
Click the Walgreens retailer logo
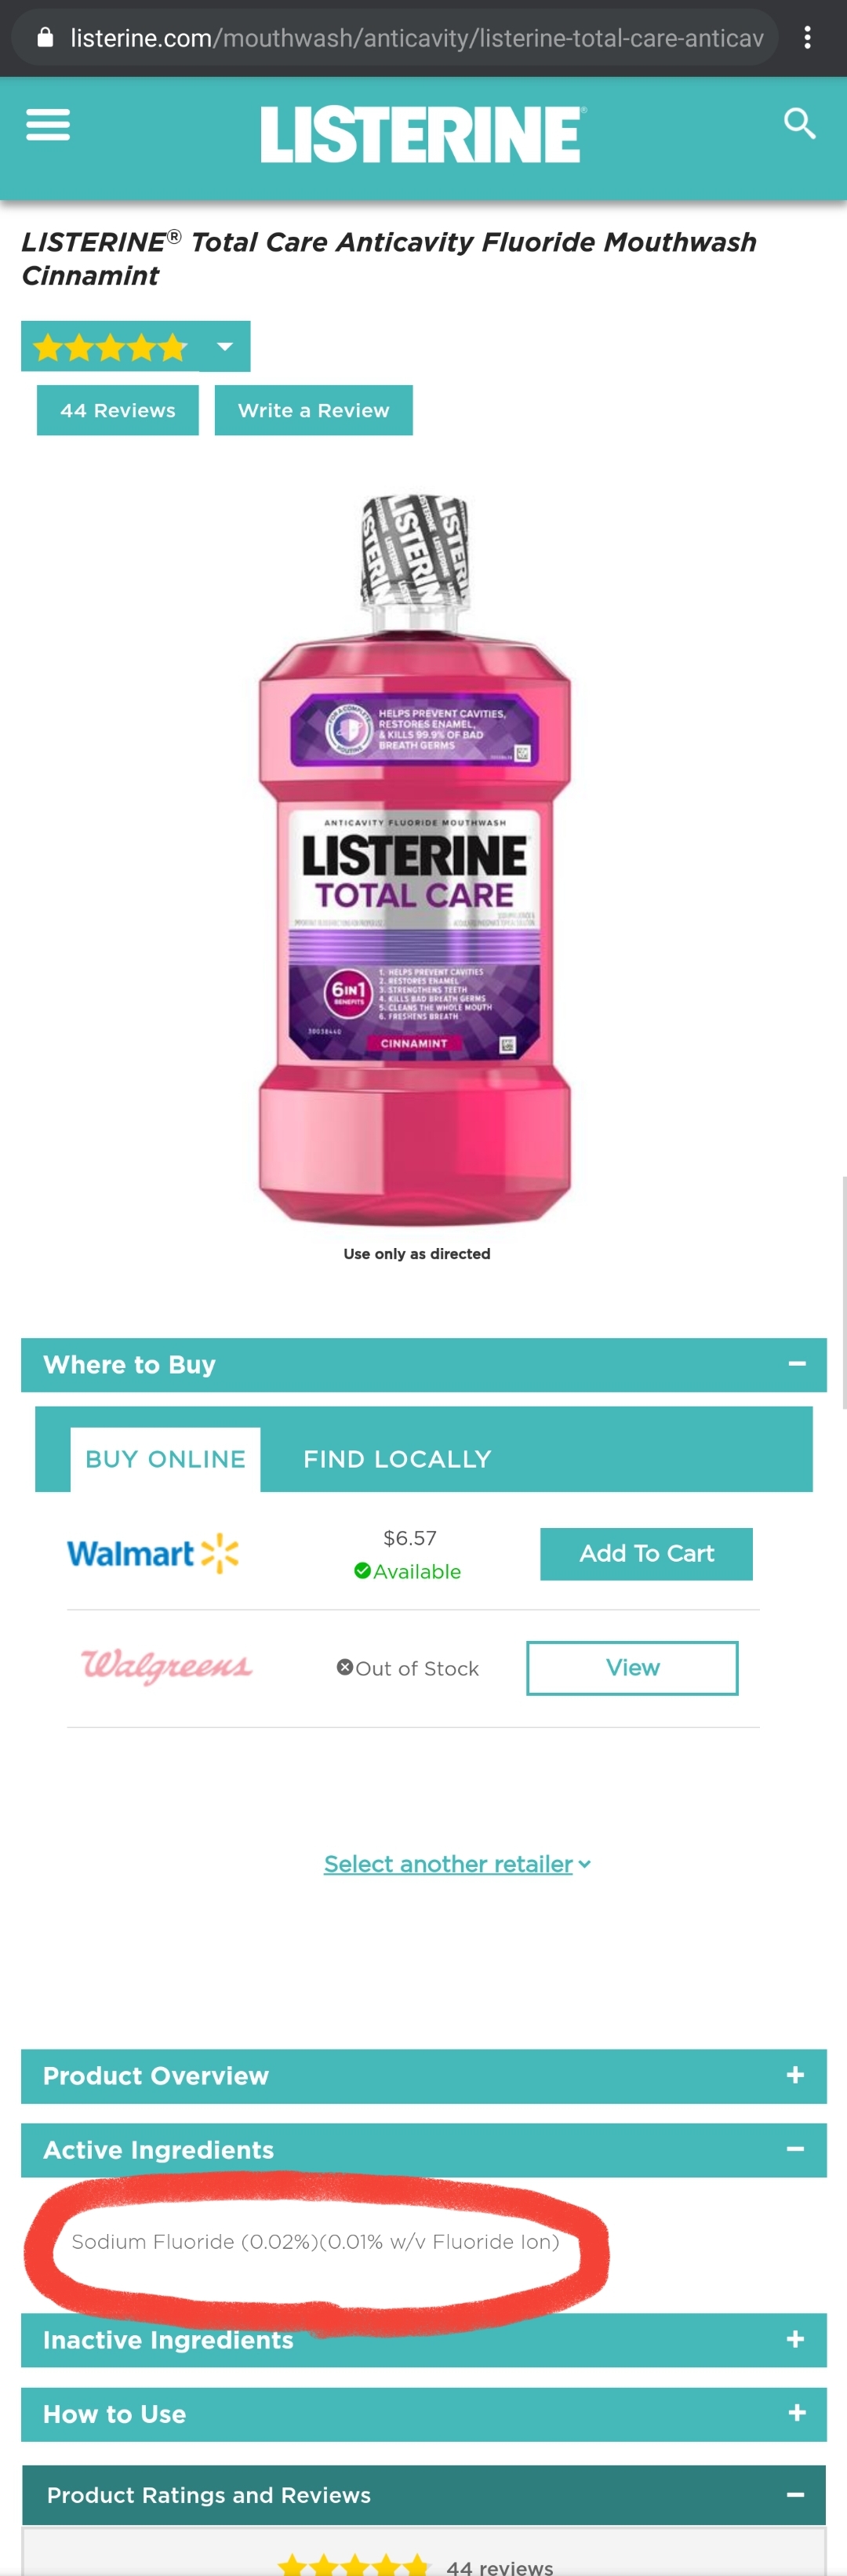point(166,1666)
